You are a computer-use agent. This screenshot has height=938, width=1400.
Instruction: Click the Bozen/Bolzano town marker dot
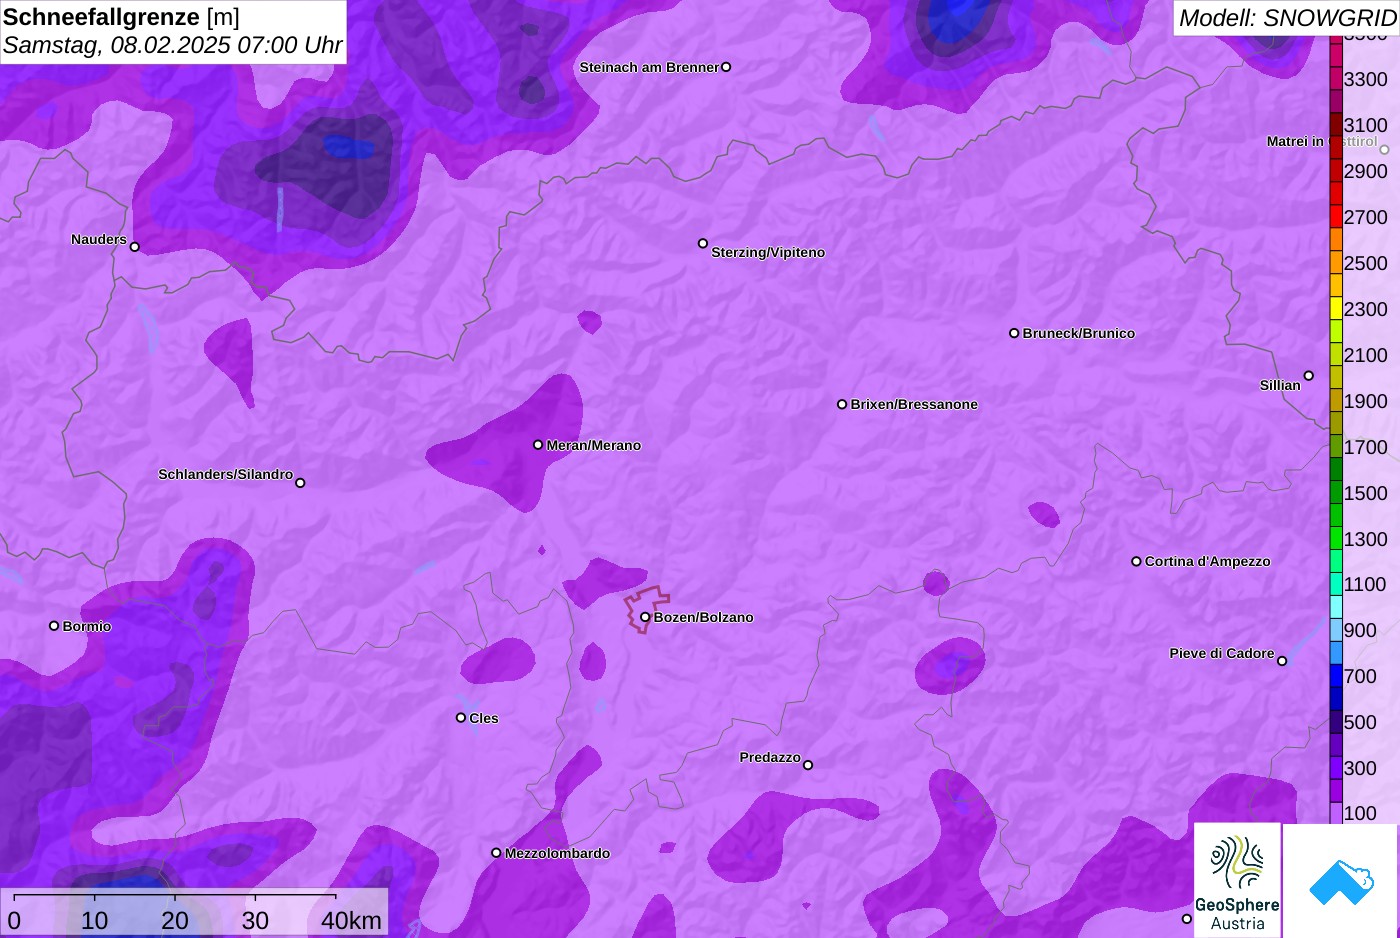[x=645, y=617]
